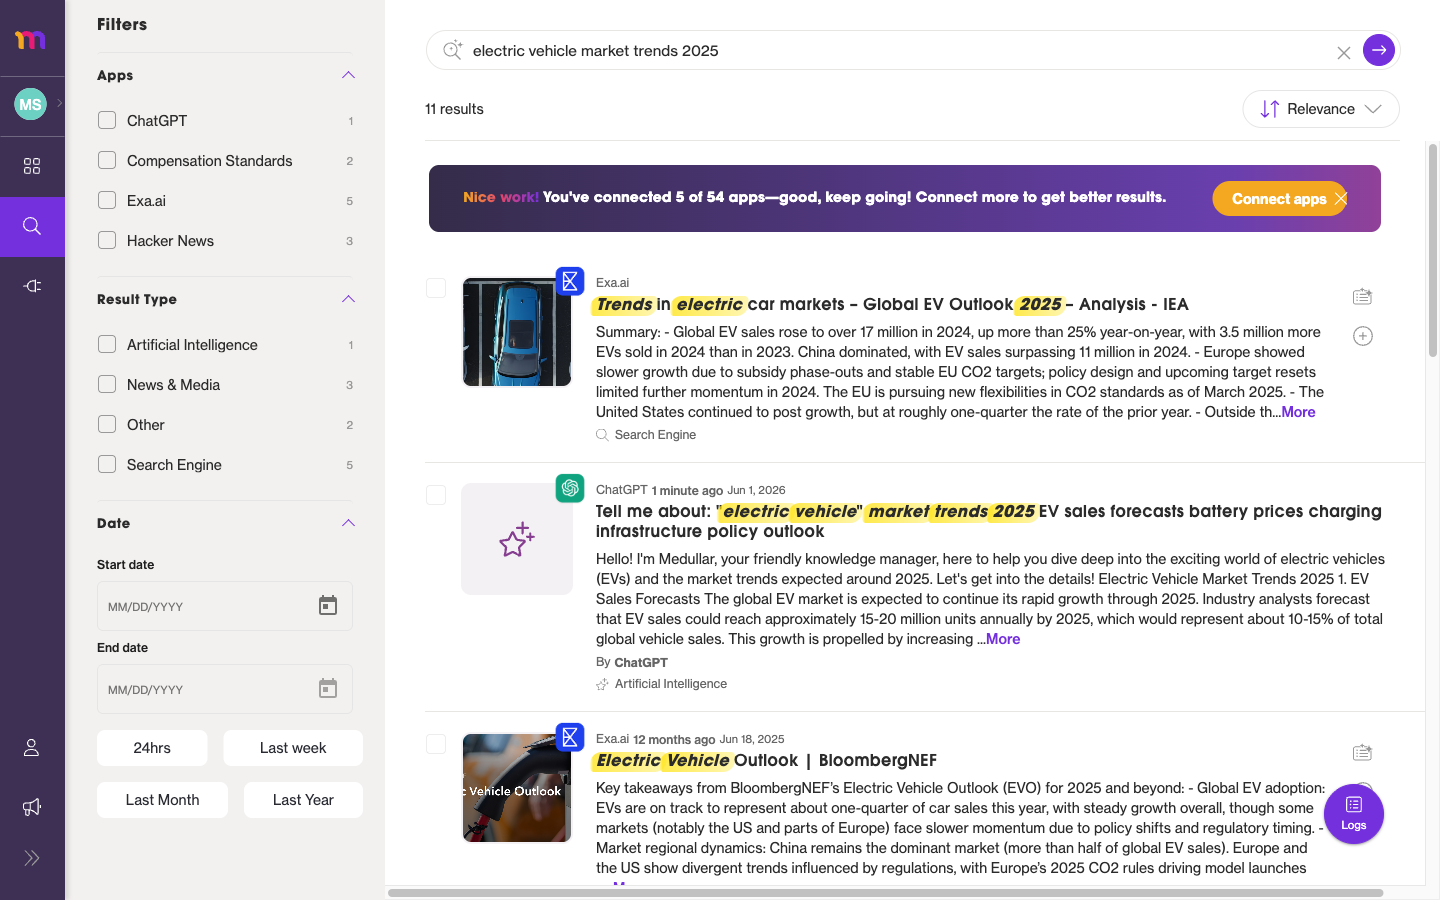The width and height of the screenshot is (1440, 900).
Task: Click save icon on the IEA result
Action: 1362,296
